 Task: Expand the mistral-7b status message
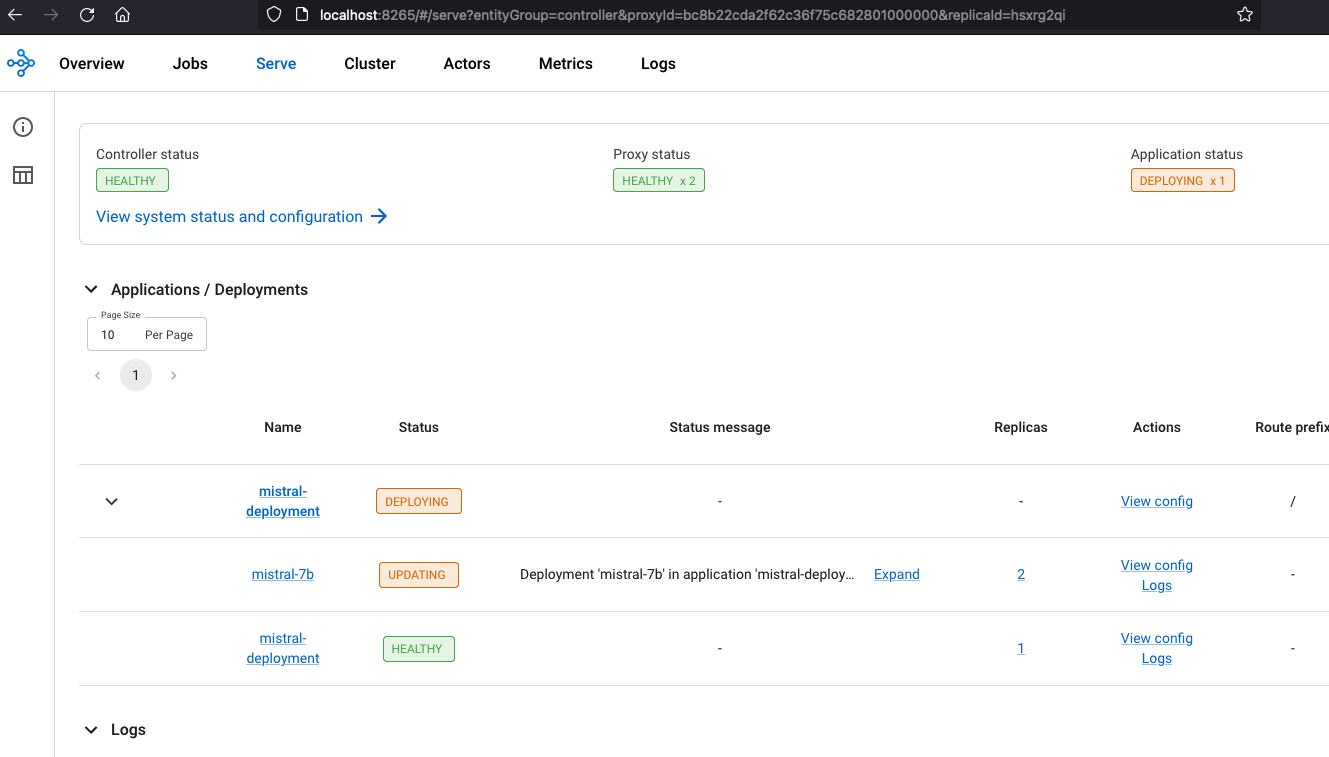[x=896, y=574]
